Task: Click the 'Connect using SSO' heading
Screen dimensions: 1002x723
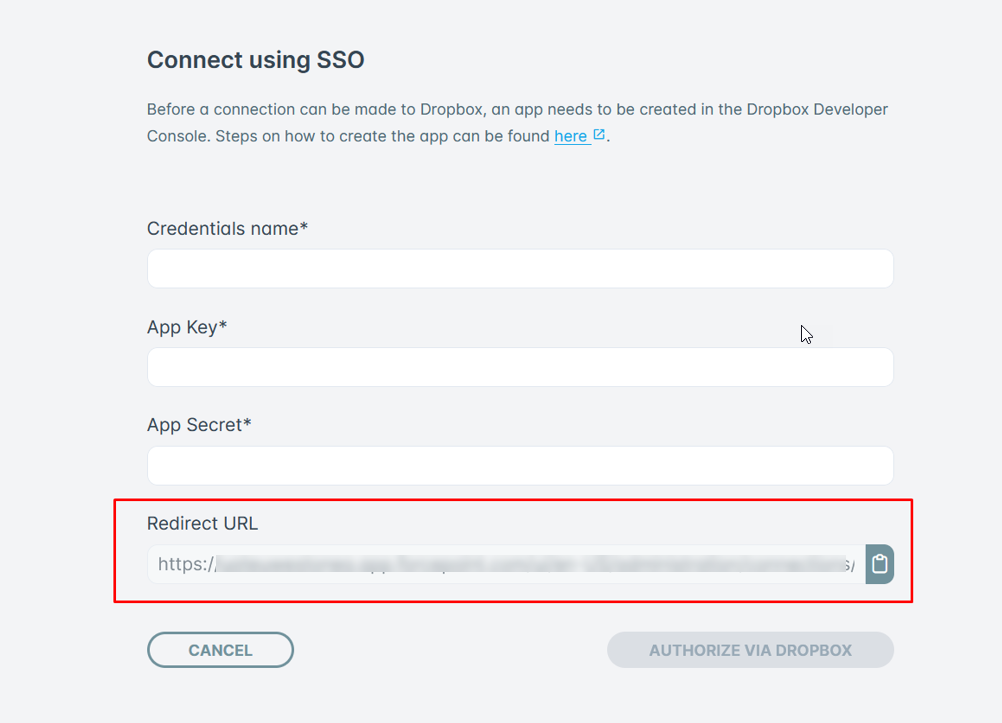Action: tap(256, 59)
